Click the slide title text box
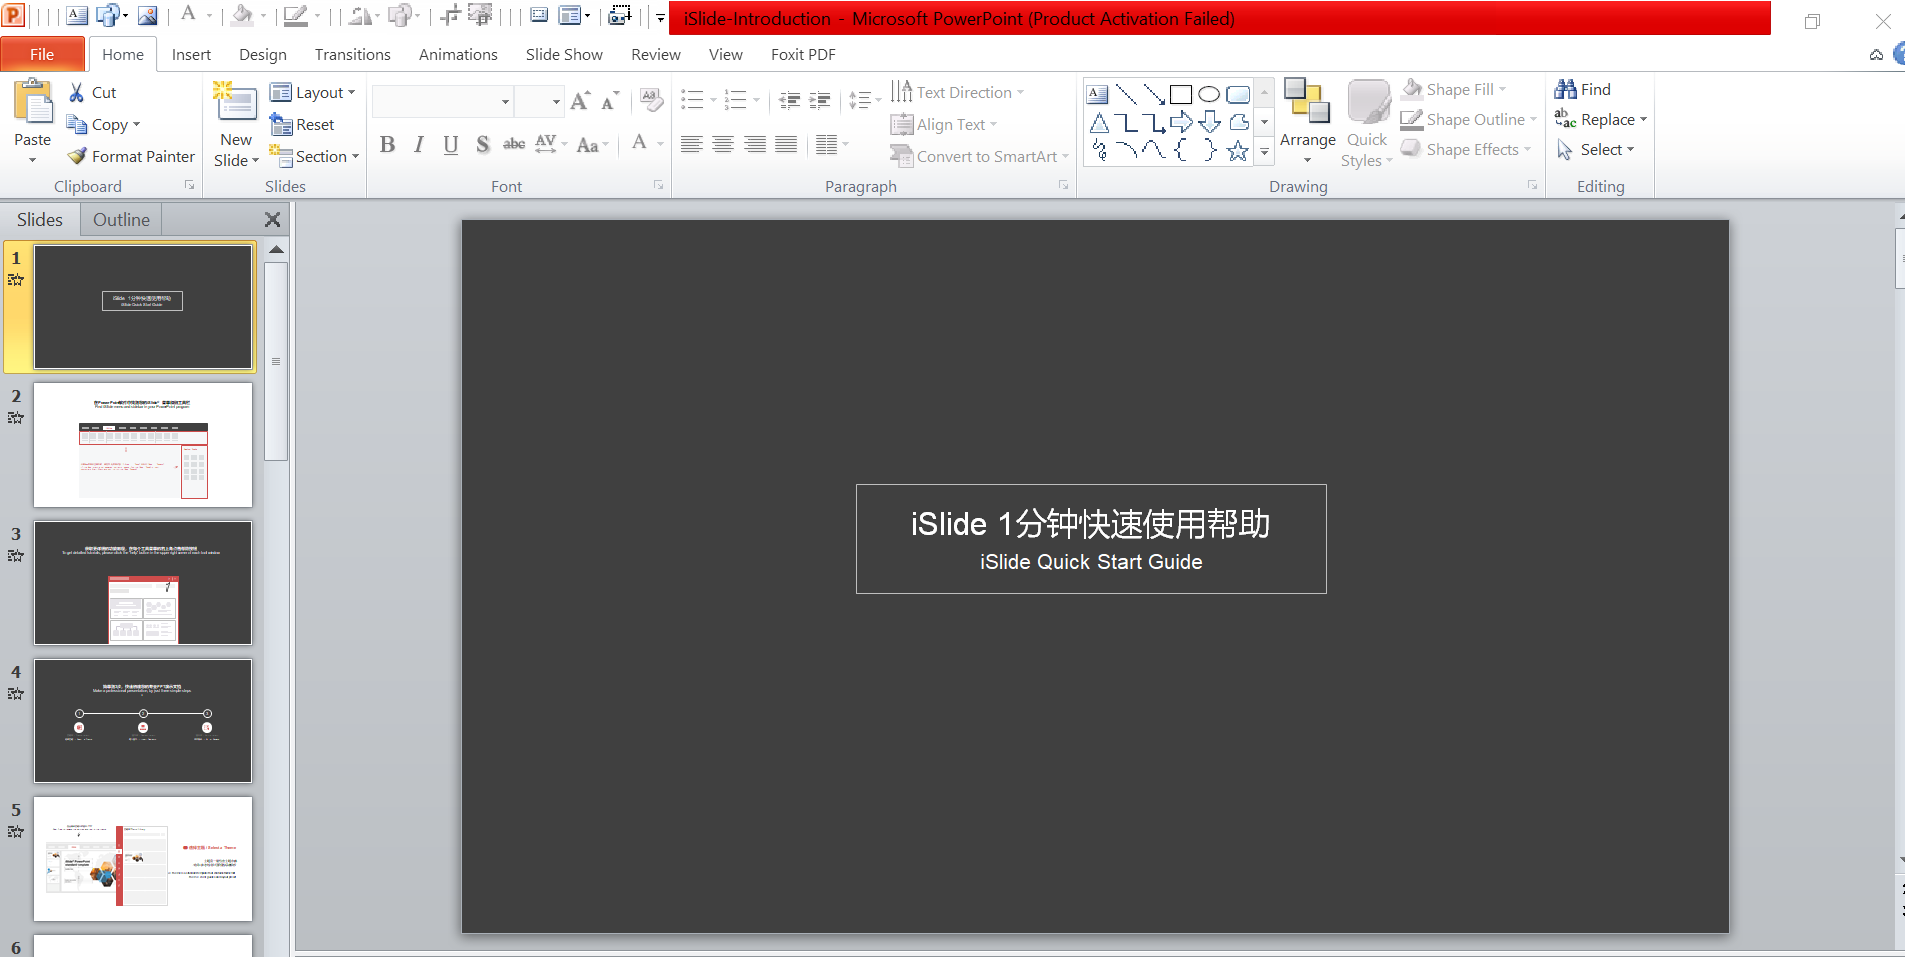The width and height of the screenshot is (1905, 957). [x=1091, y=539]
